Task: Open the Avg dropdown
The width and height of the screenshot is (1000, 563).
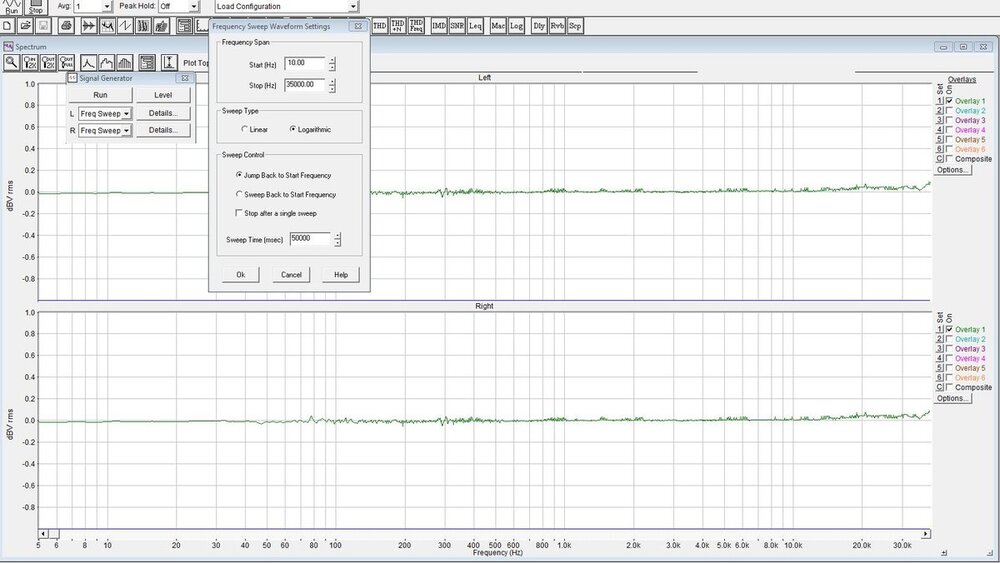Action: point(107,6)
